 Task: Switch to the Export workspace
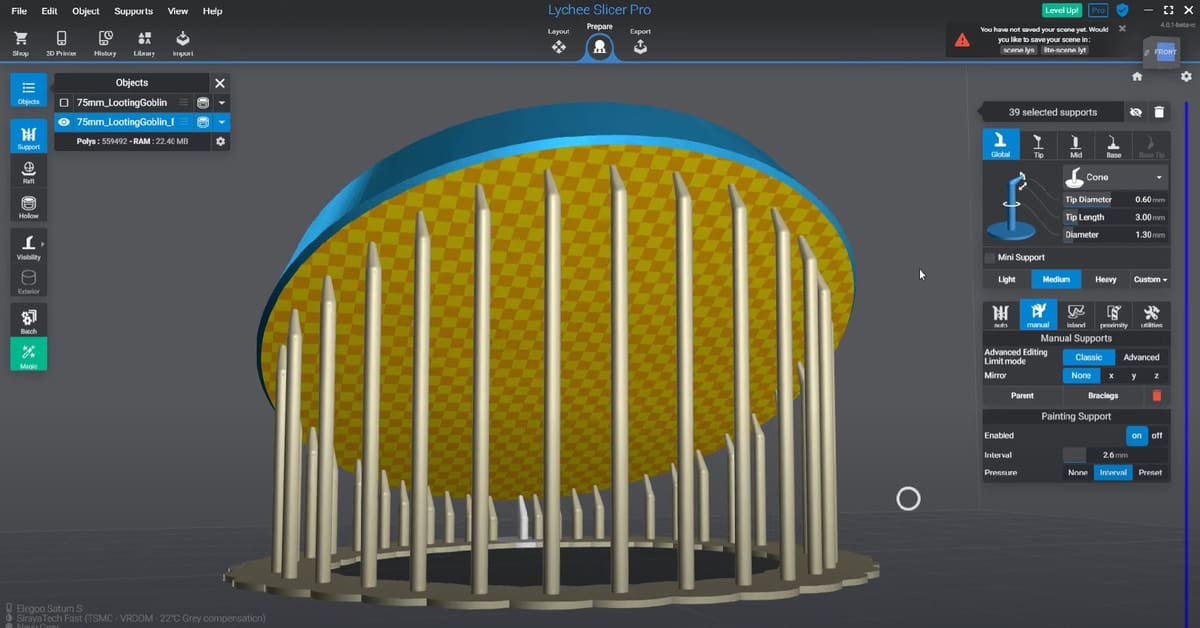click(640, 43)
